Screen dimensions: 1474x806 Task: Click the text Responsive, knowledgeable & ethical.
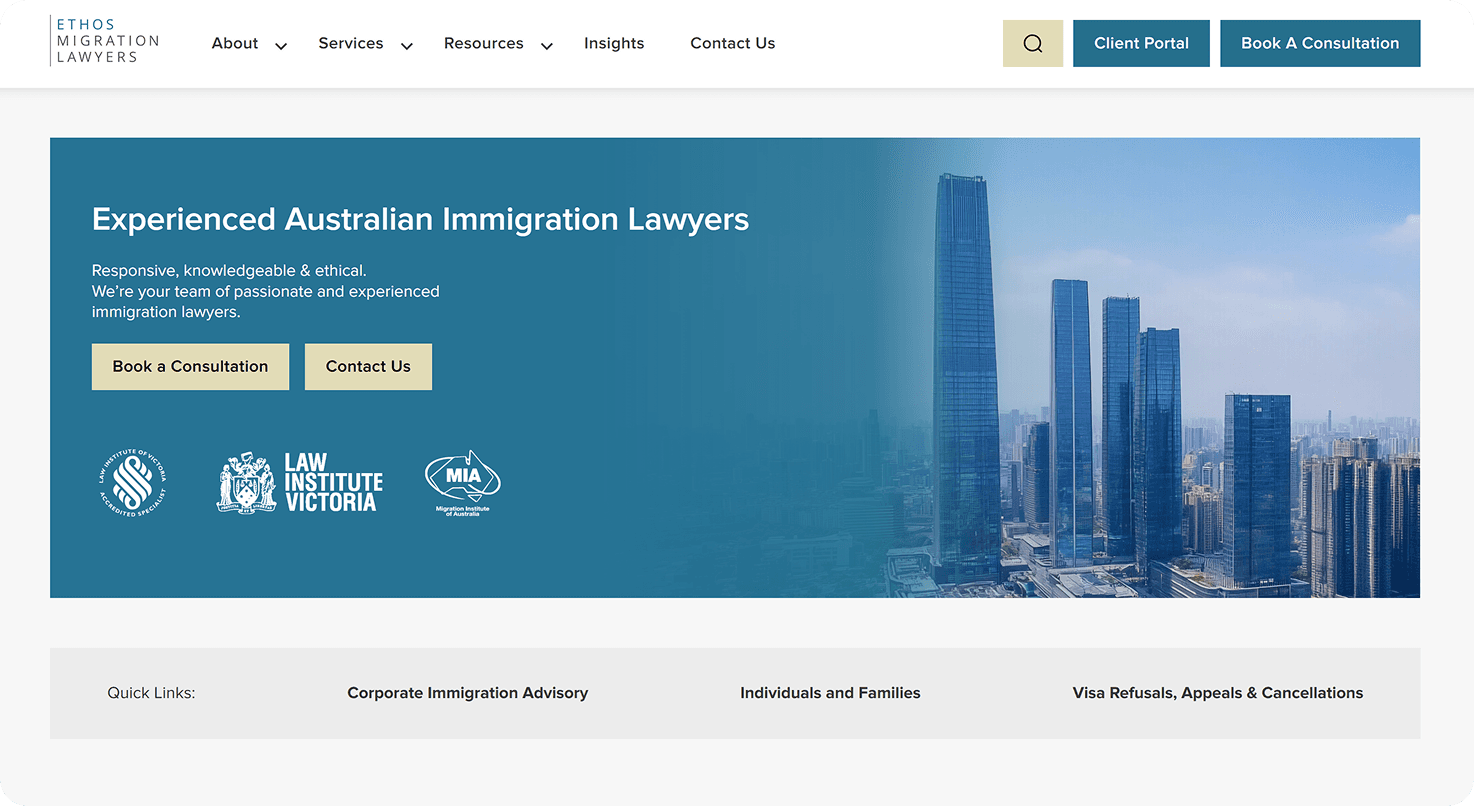(229, 270)
